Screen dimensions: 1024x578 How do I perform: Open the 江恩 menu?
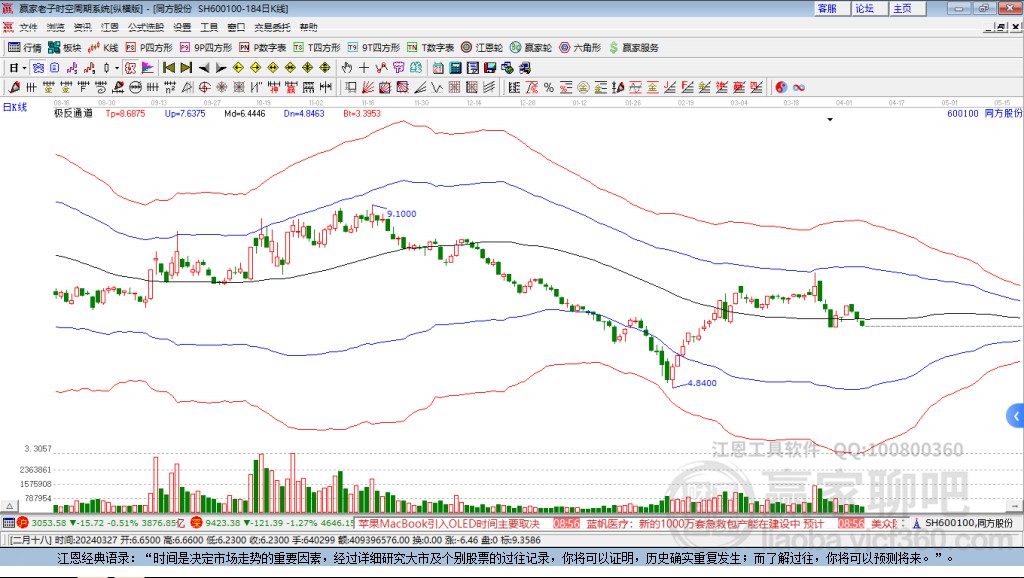[110, 27]
